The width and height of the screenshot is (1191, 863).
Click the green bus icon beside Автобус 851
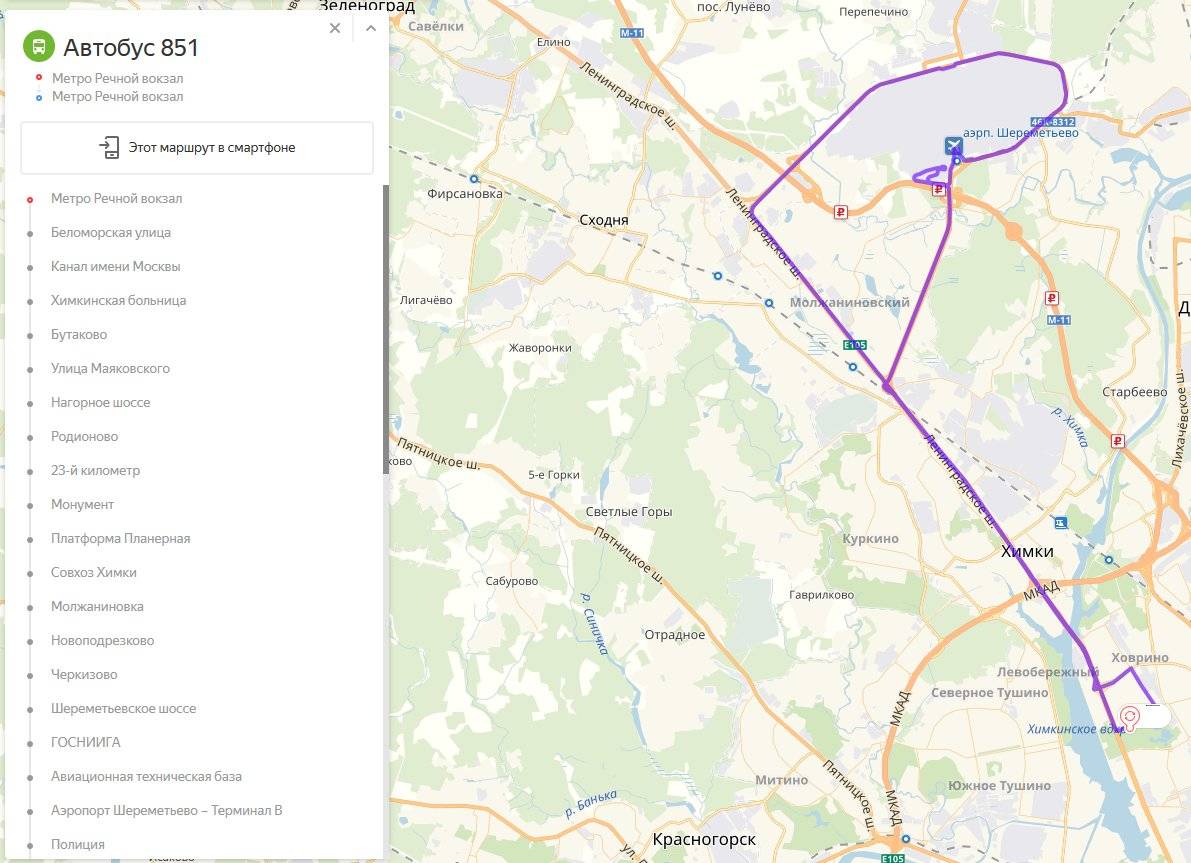pyautogui.click(x=39, y=46)
